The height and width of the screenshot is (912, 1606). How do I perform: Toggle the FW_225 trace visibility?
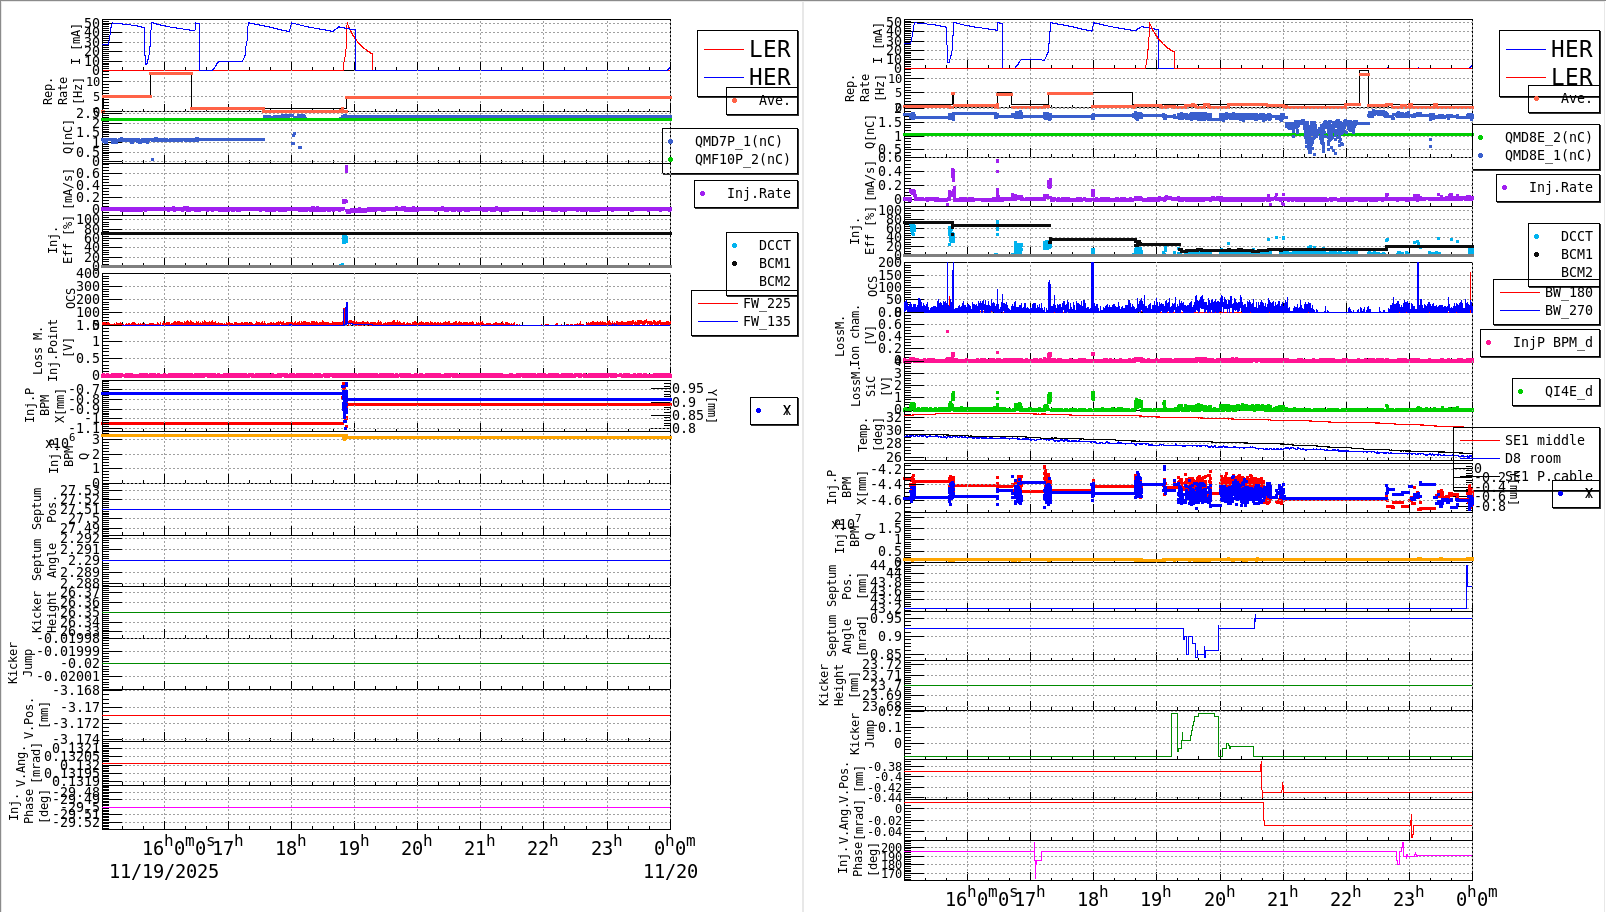[x=719, y=304]
